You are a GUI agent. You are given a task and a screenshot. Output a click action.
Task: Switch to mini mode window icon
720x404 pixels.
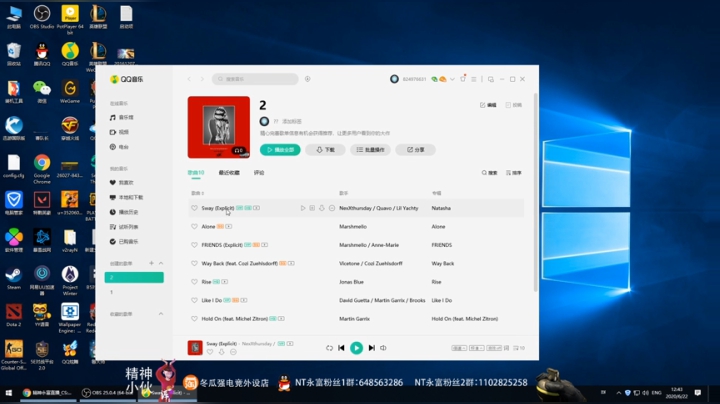(491, 79)
